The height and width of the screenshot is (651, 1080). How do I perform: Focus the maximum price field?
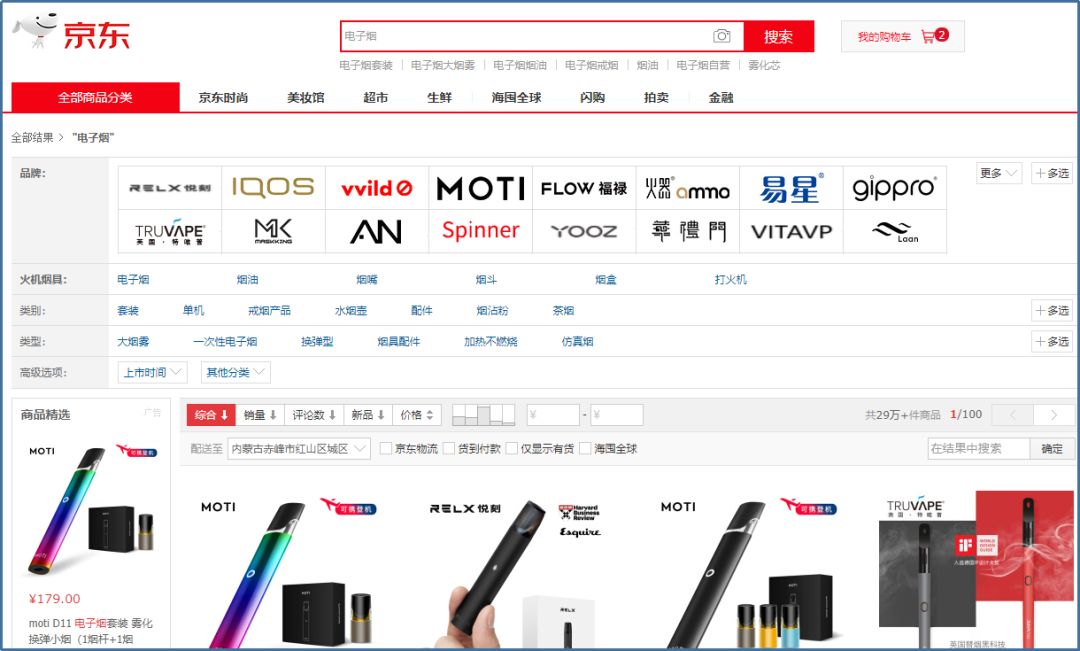click(x=616, y=415)
